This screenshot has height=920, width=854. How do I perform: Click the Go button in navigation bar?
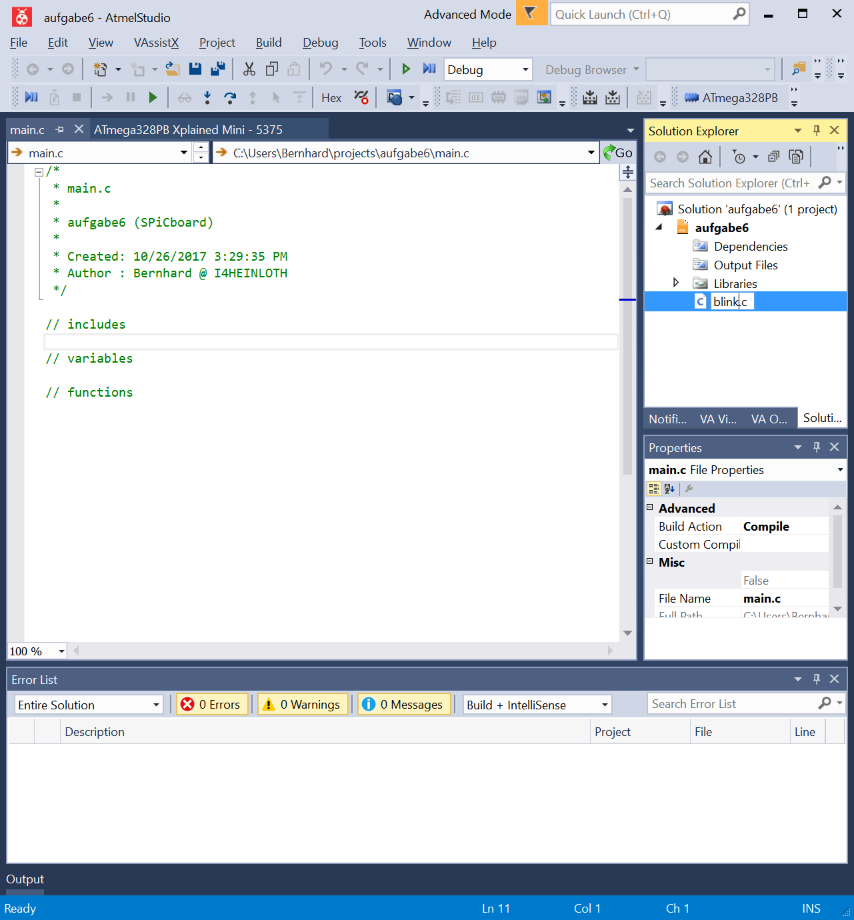pyautogui.click(x=618, y=153)
